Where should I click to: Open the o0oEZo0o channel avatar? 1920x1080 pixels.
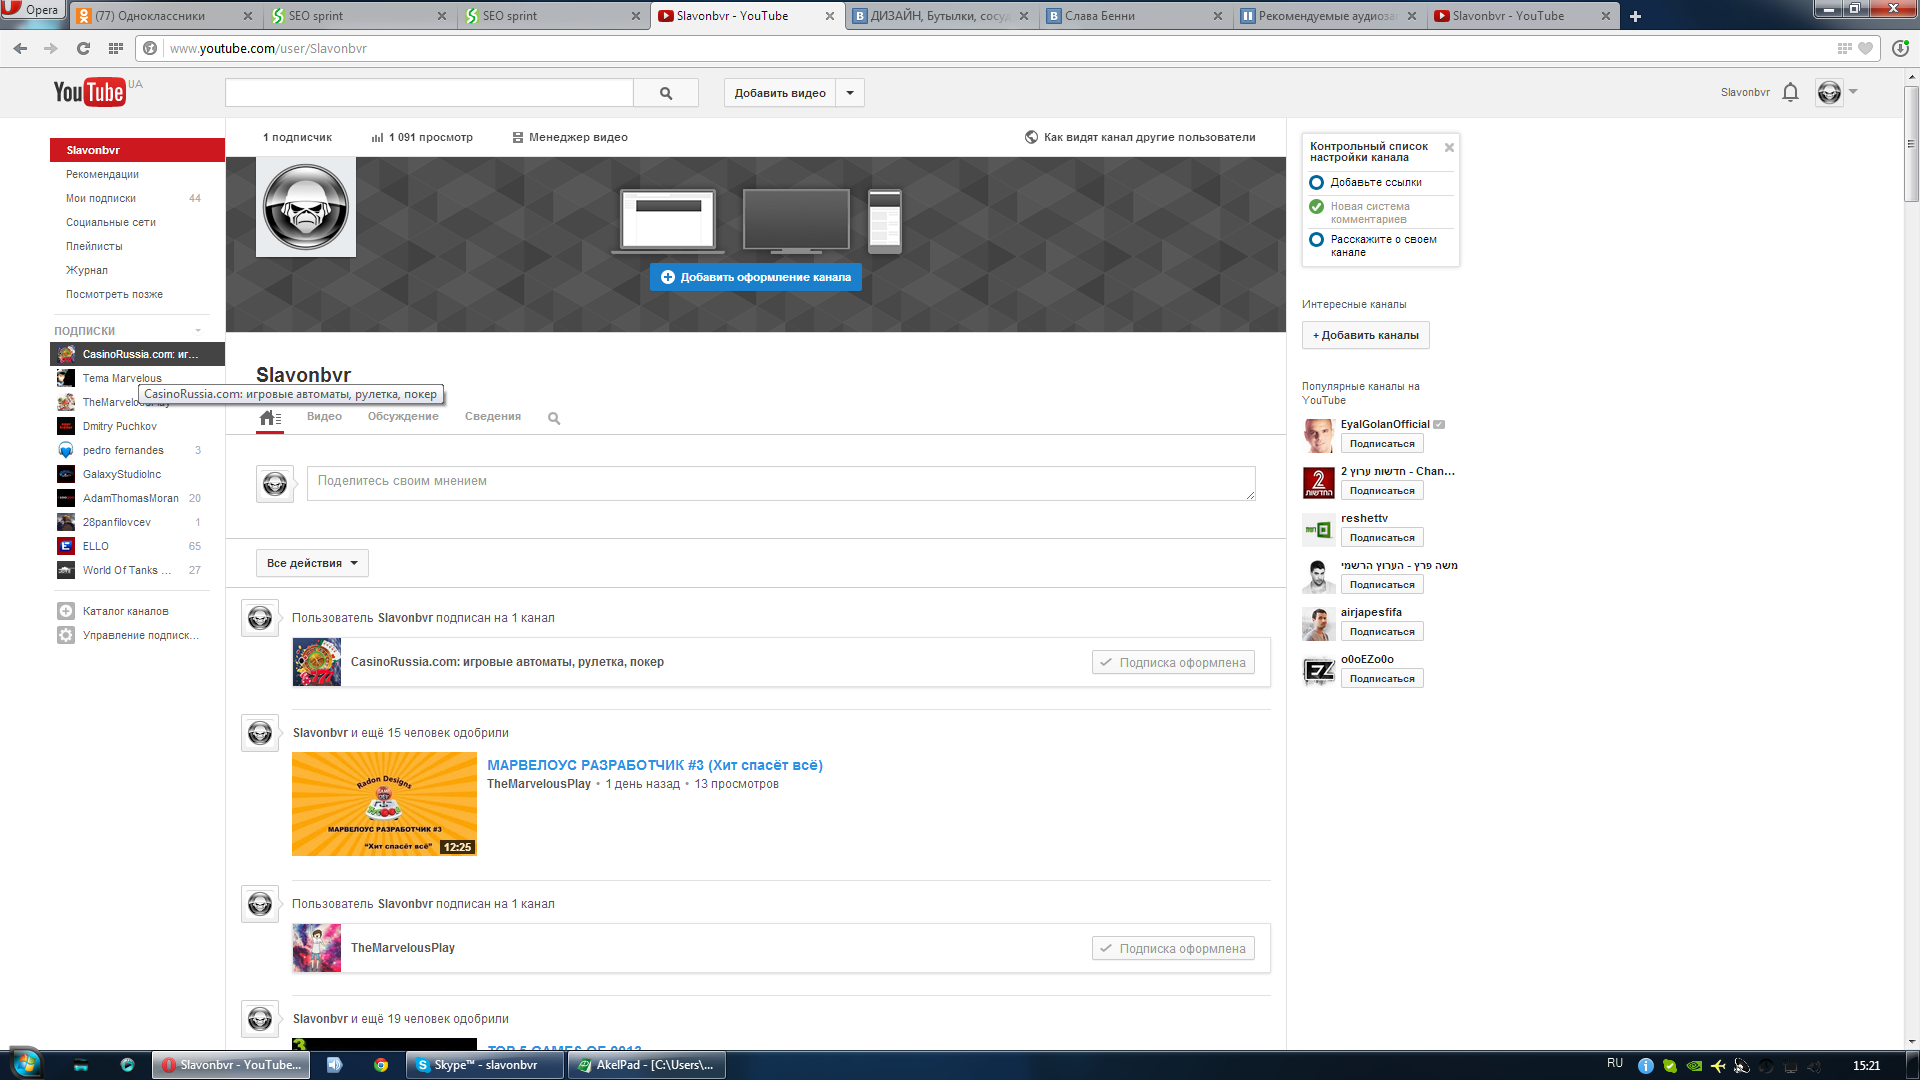pyautogui.click(x=1318, y=671)
